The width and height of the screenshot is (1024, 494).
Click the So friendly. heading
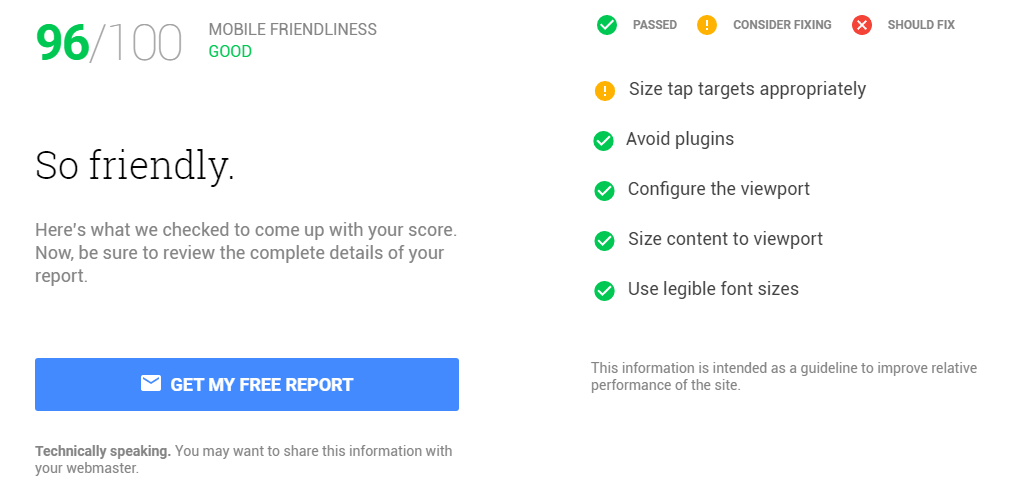pos(135,165)
